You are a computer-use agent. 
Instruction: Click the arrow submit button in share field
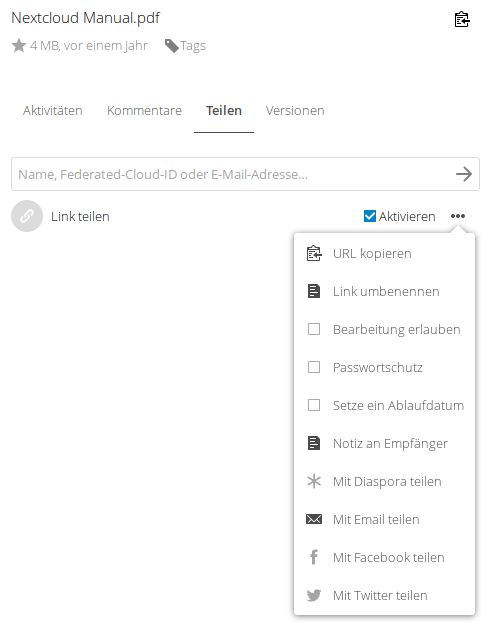pyautogui.click(x=464, y=174)
